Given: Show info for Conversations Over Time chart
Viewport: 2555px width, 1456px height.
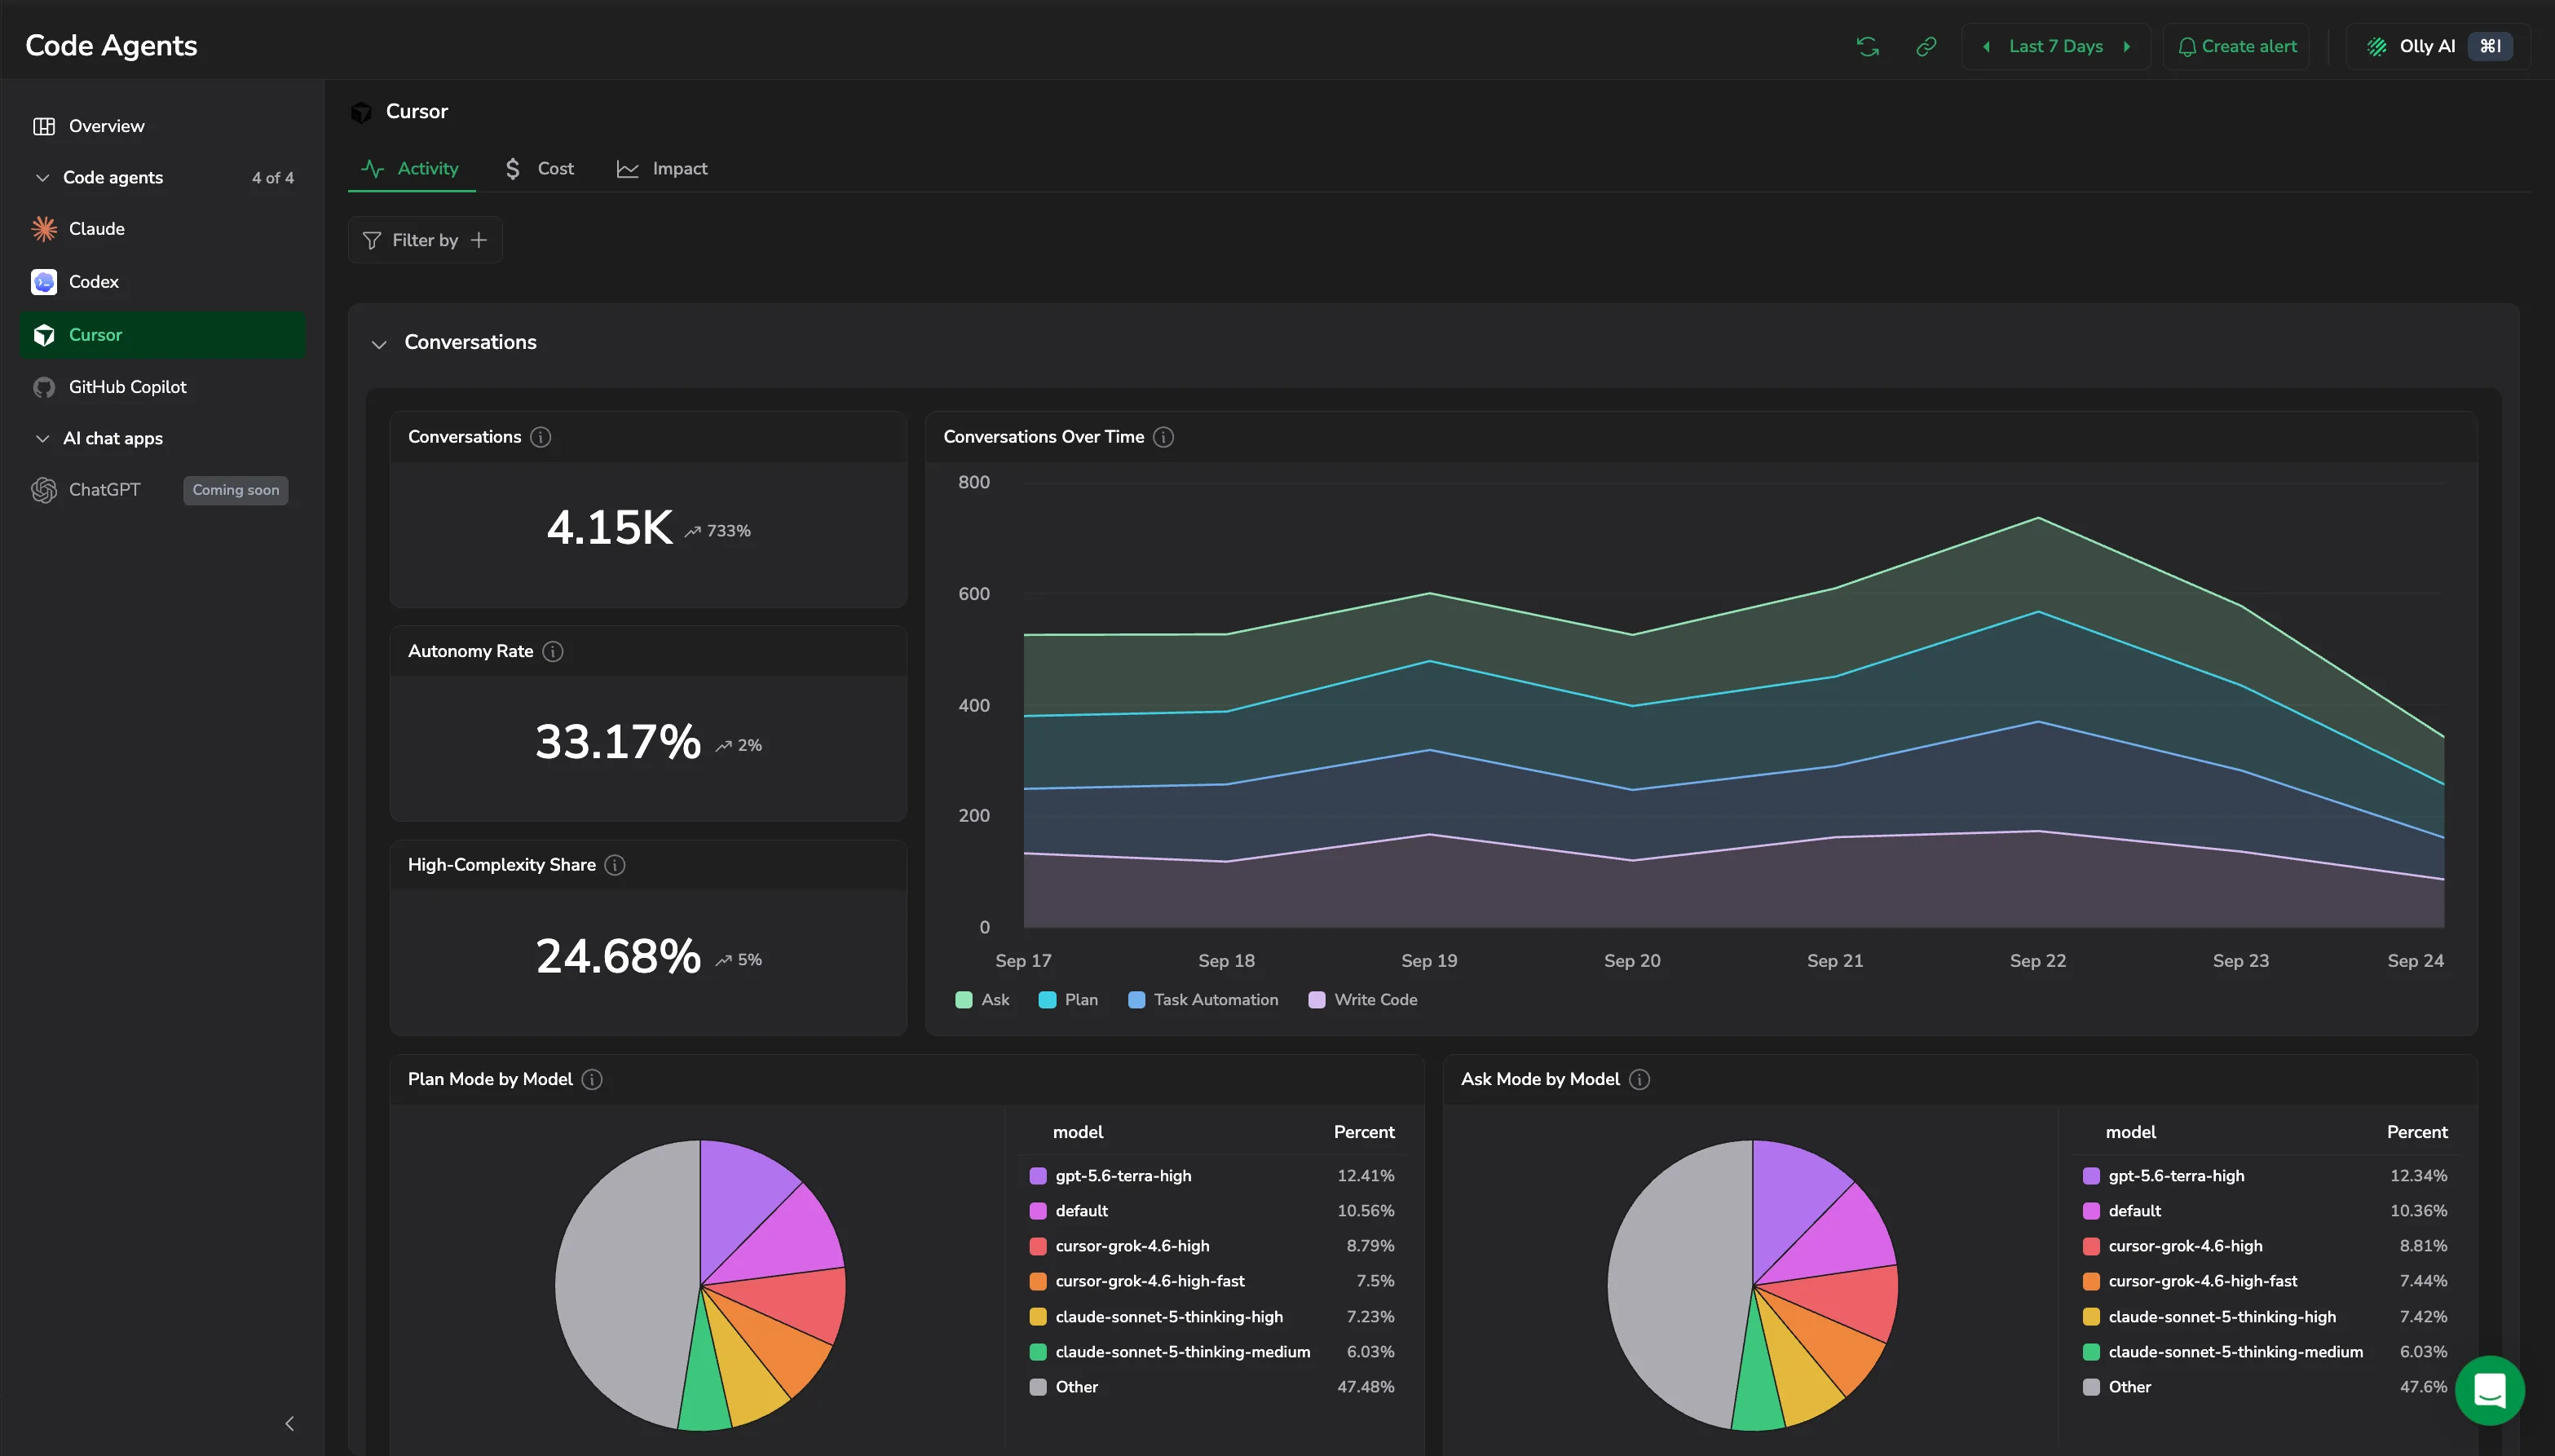Looking at the screenshot, I should pos(1163,437).
